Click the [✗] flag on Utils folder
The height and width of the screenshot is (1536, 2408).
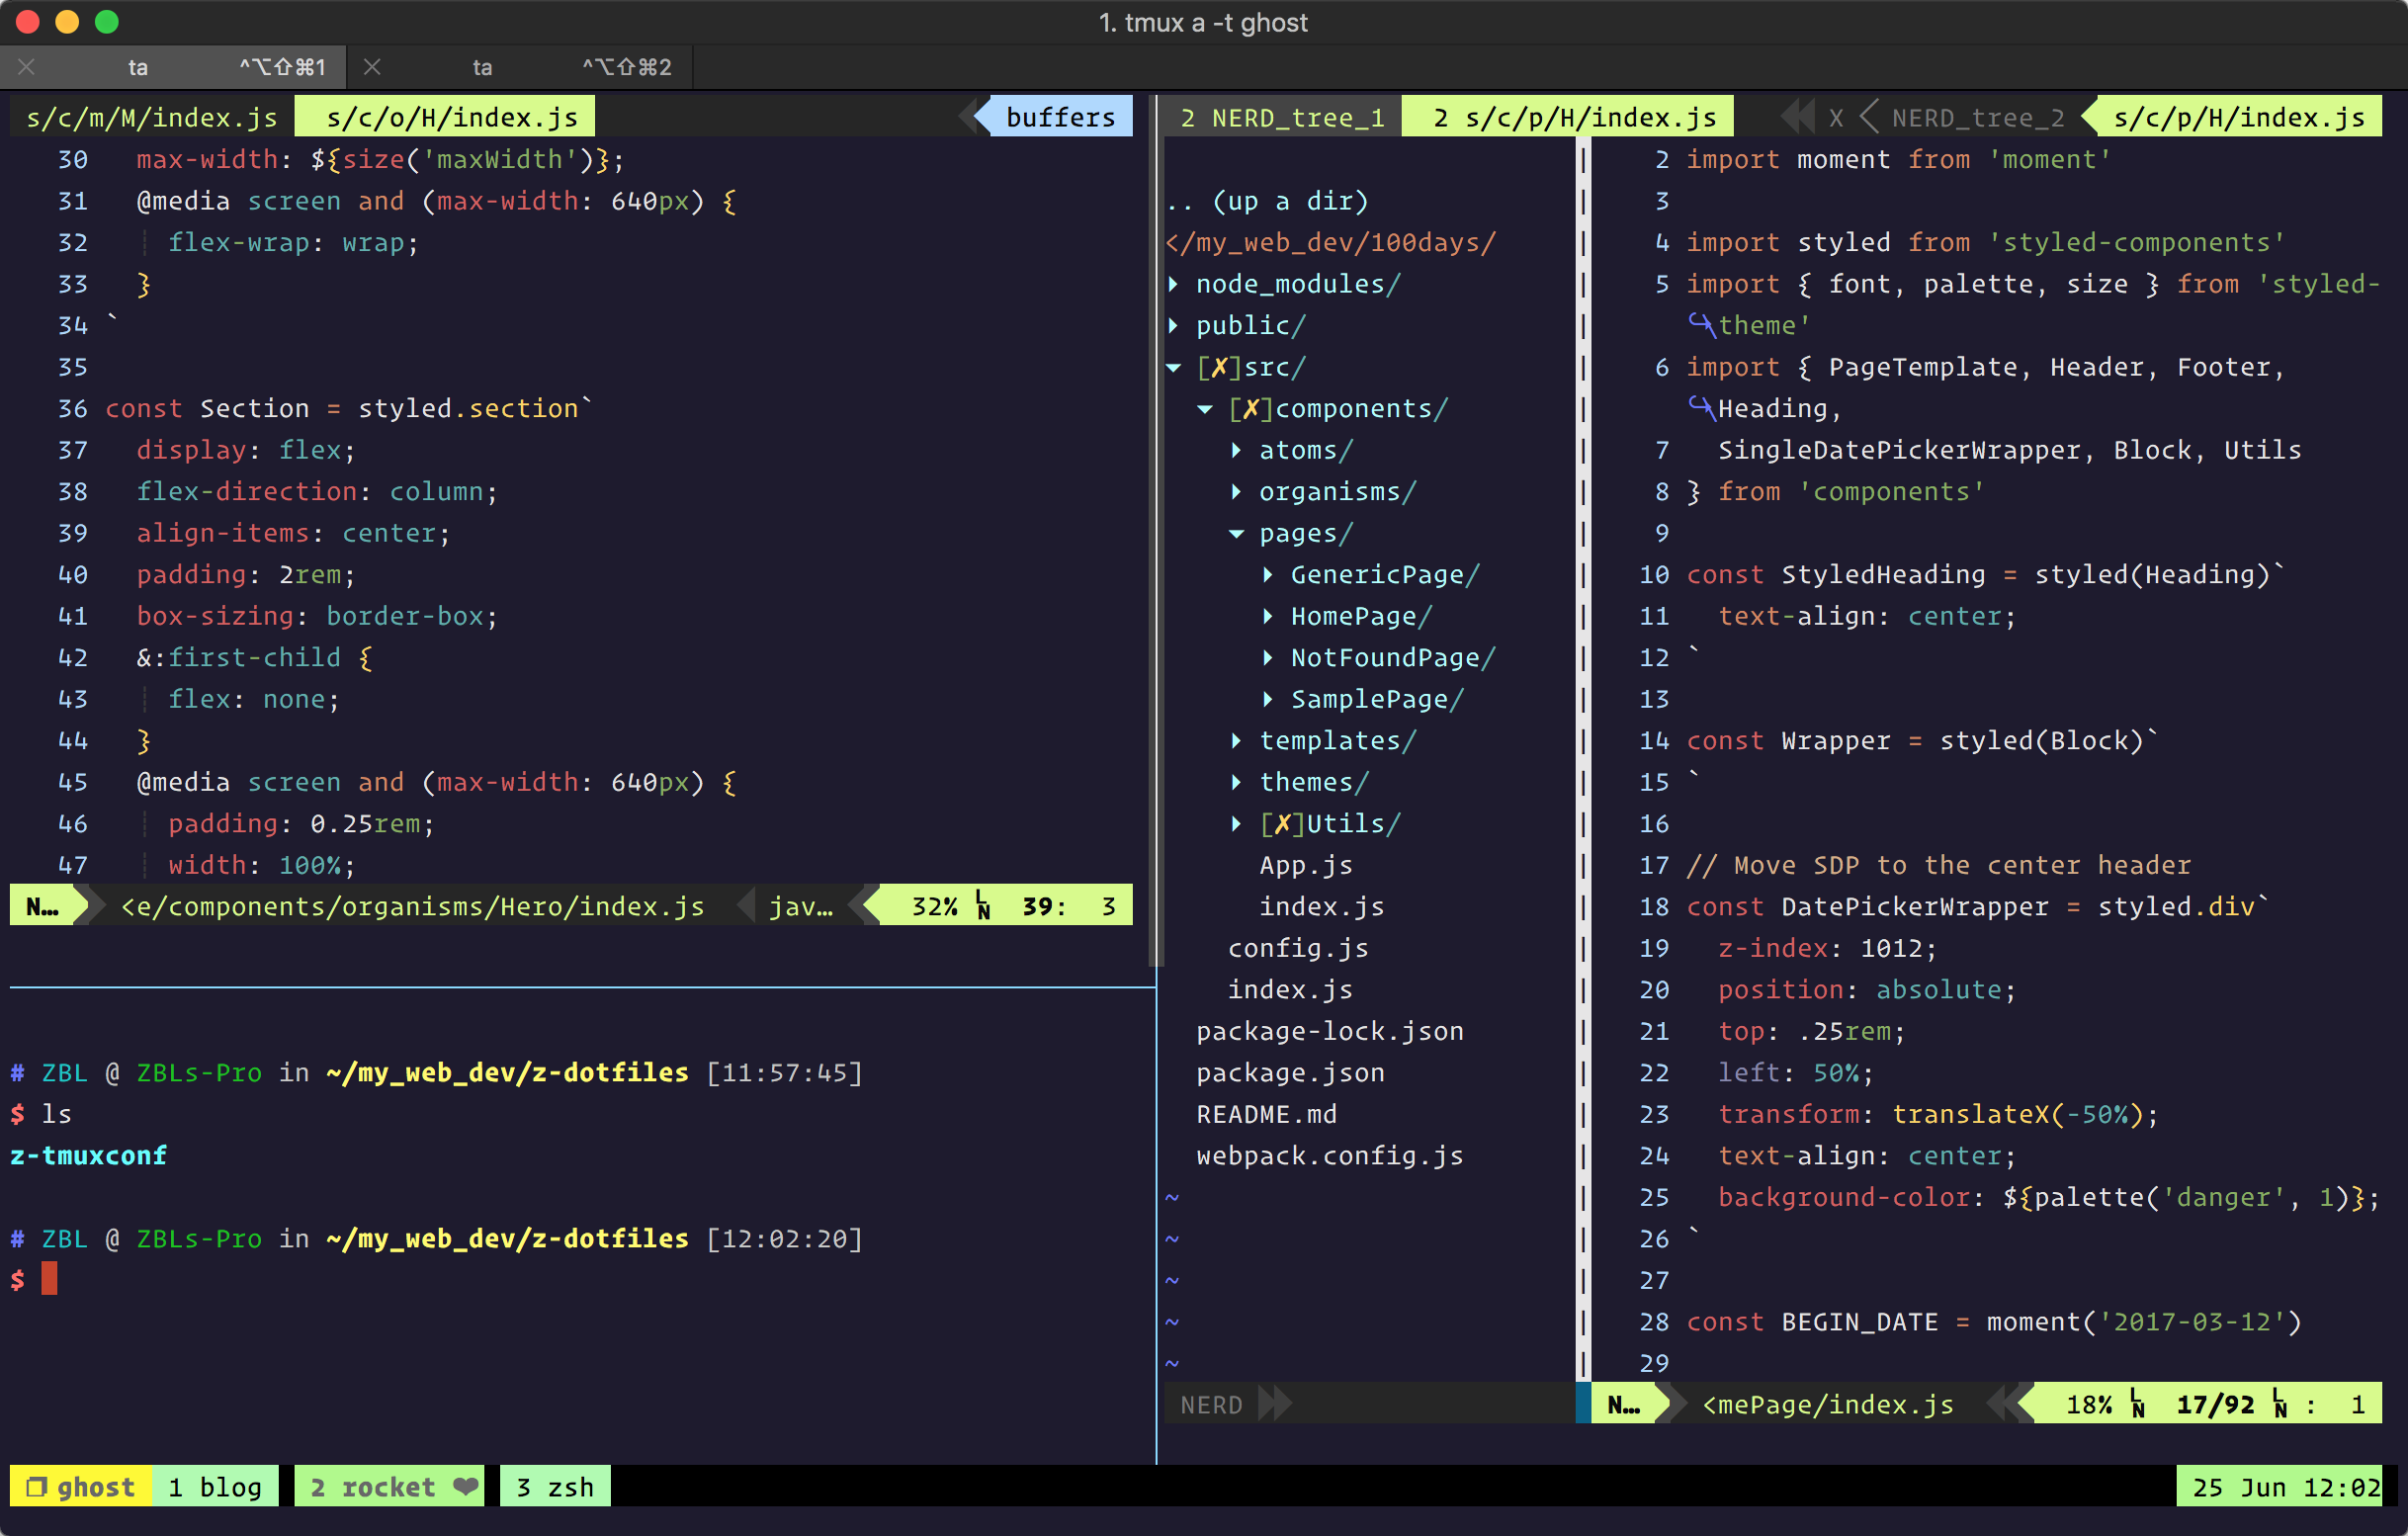[1282, 823]
